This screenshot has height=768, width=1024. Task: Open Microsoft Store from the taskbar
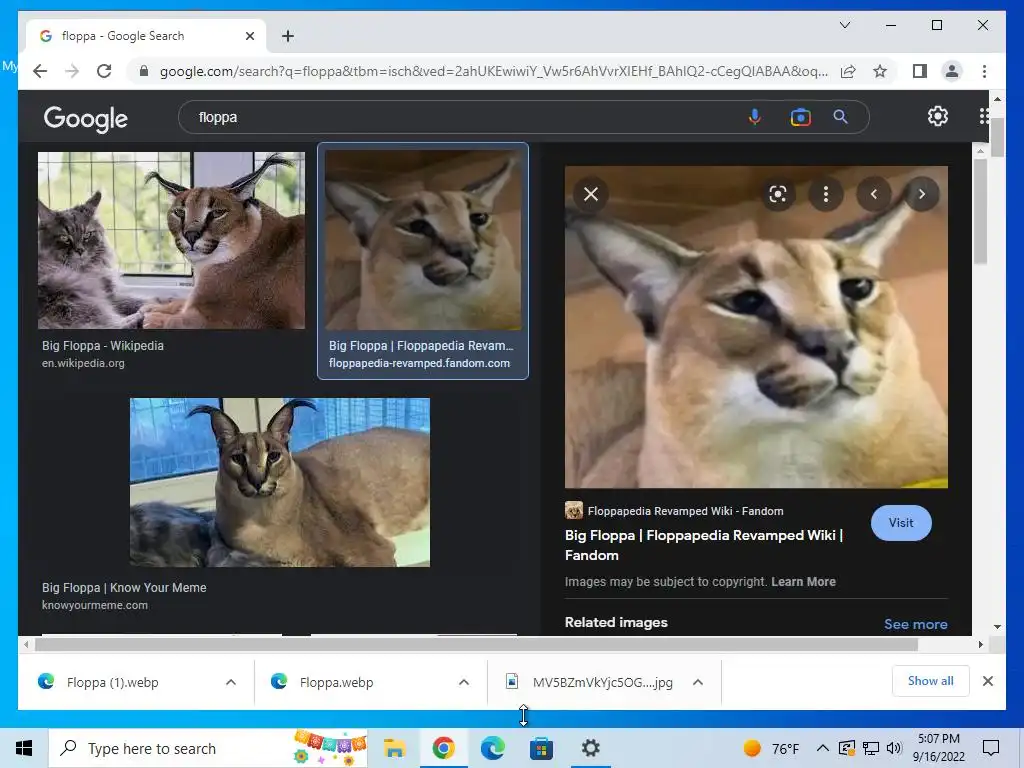(541, 748)
